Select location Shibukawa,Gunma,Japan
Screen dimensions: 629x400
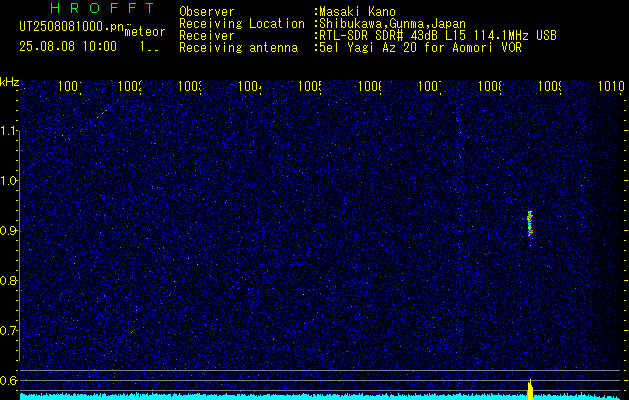pyautogui.click(x=393, y=24)
